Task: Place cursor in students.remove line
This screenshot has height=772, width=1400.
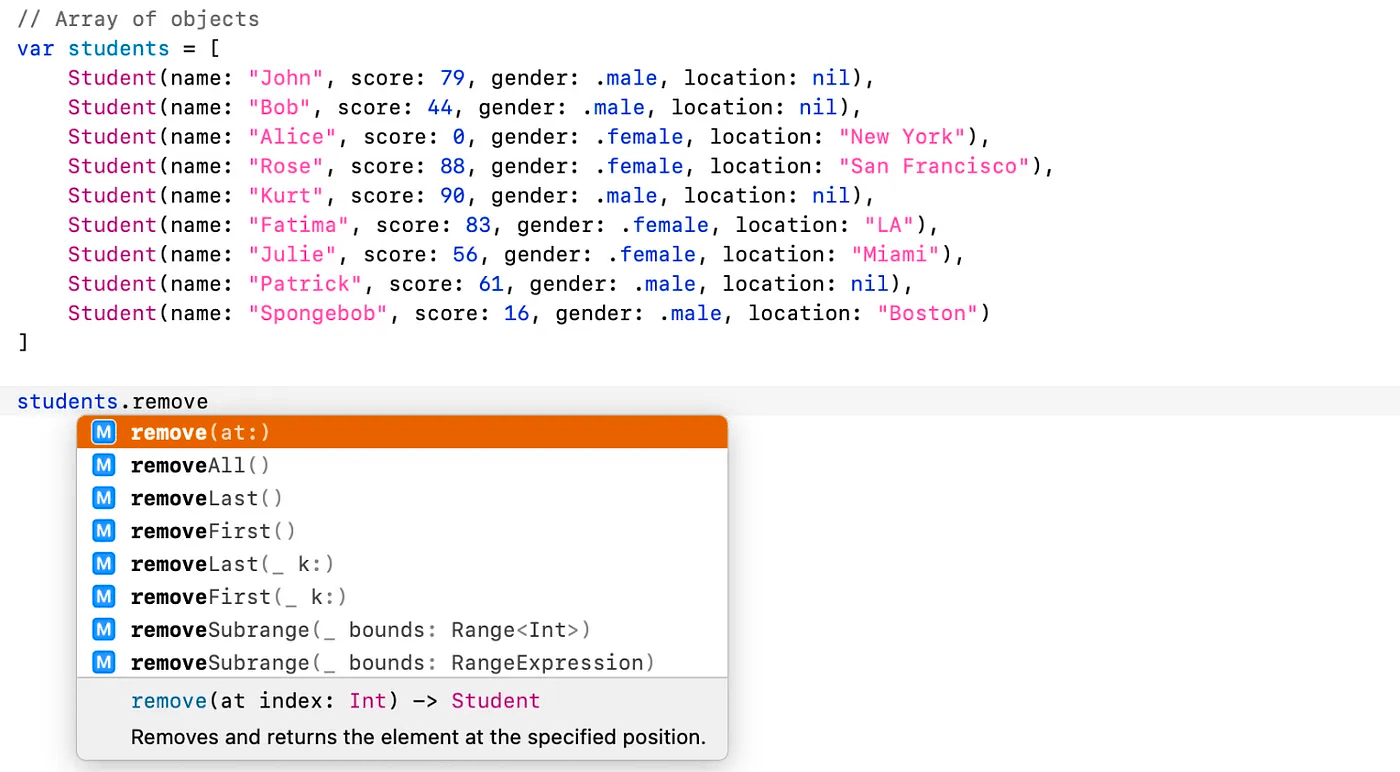Action: pos(700,402)
